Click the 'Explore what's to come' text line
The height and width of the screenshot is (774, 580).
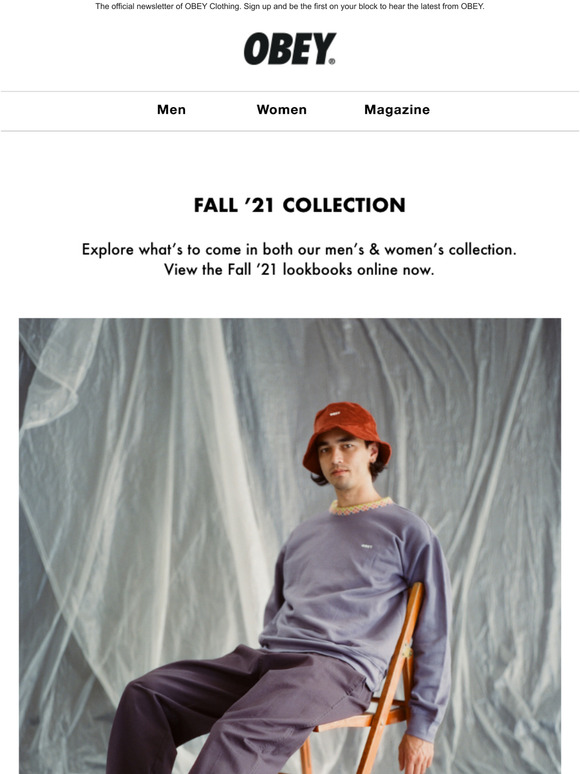[x=299, y=249]
